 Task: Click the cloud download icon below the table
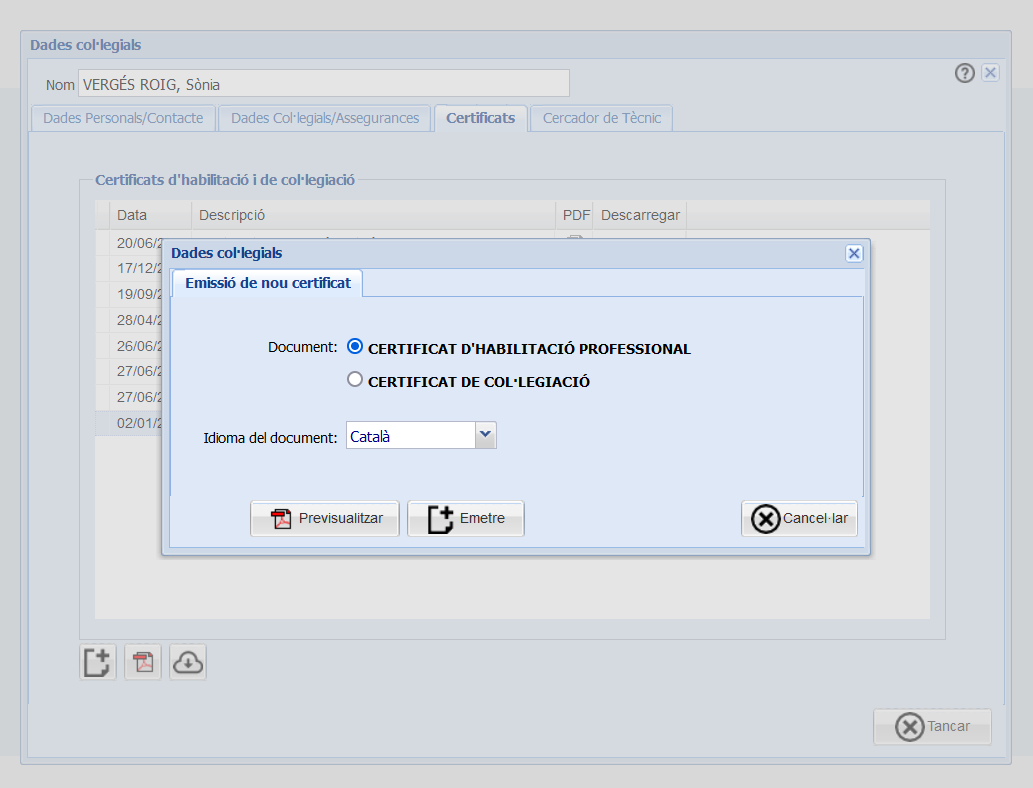point(188,662)
